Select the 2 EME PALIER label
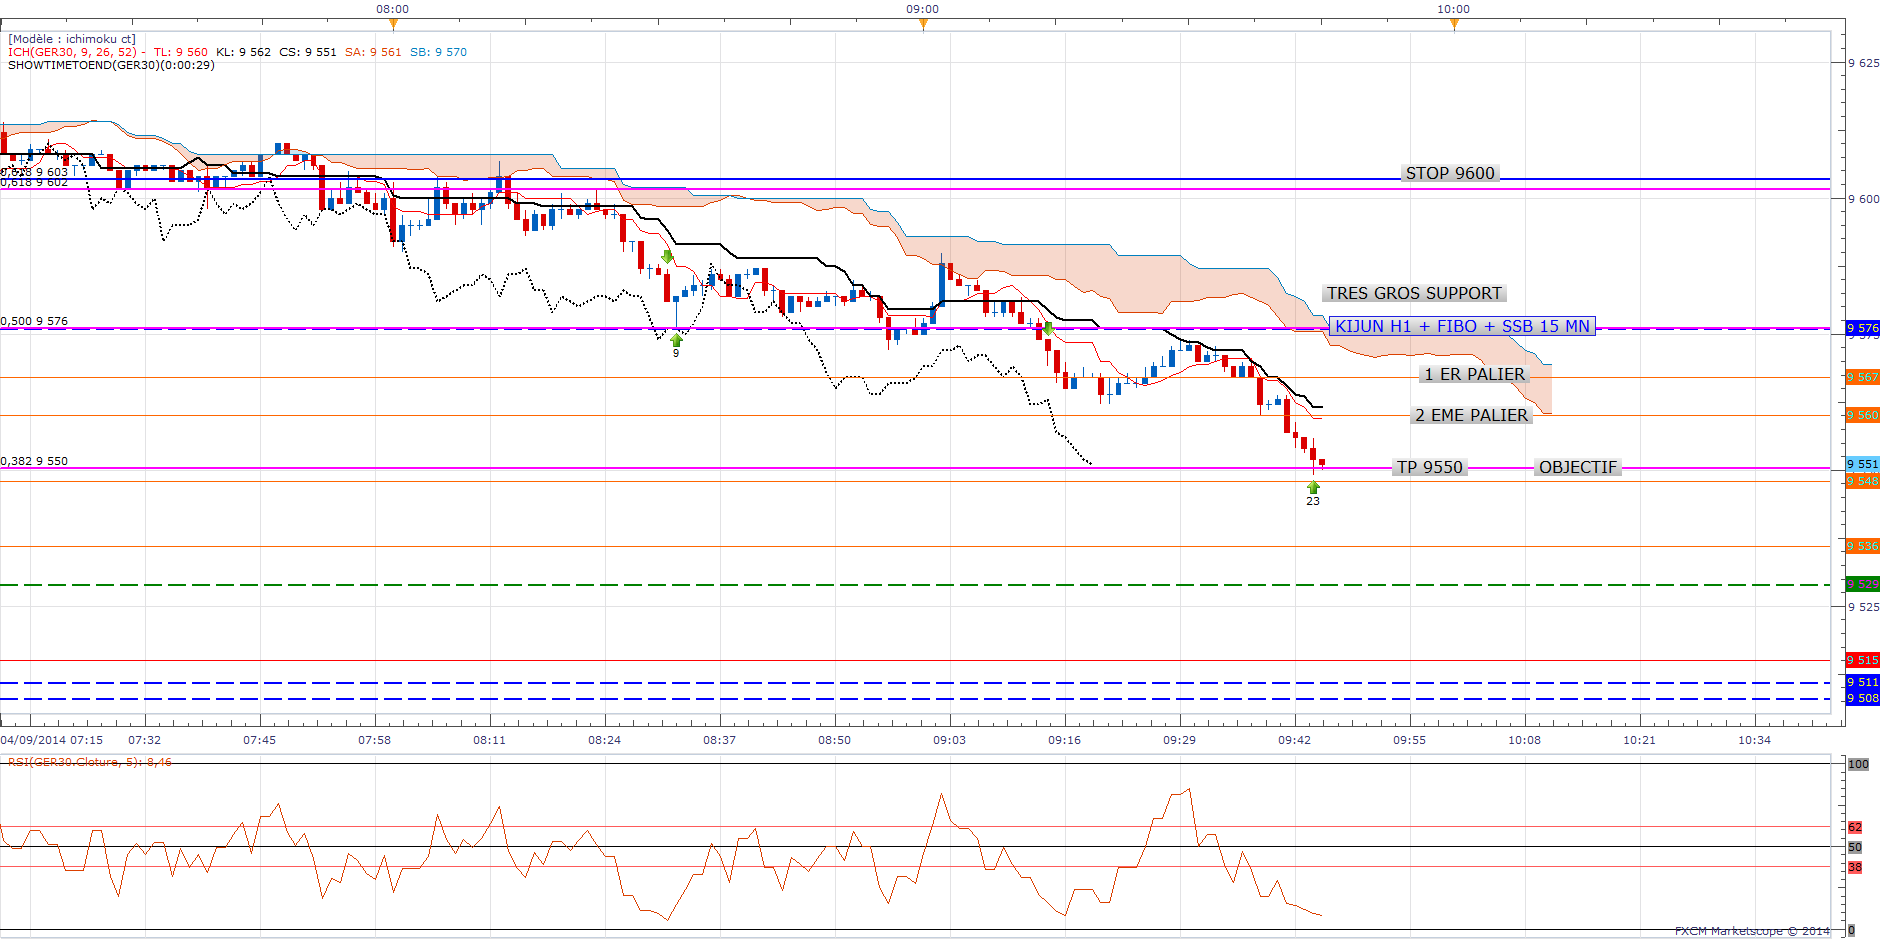This screenshot has height=940, width=1903. click(1471, 415)
